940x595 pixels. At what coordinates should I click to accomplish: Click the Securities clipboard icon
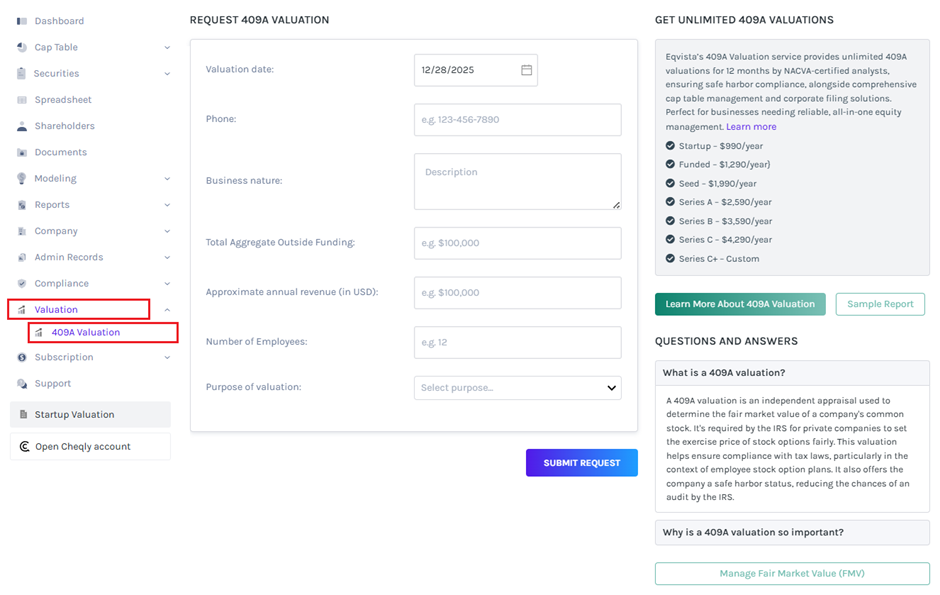[22, 74]
